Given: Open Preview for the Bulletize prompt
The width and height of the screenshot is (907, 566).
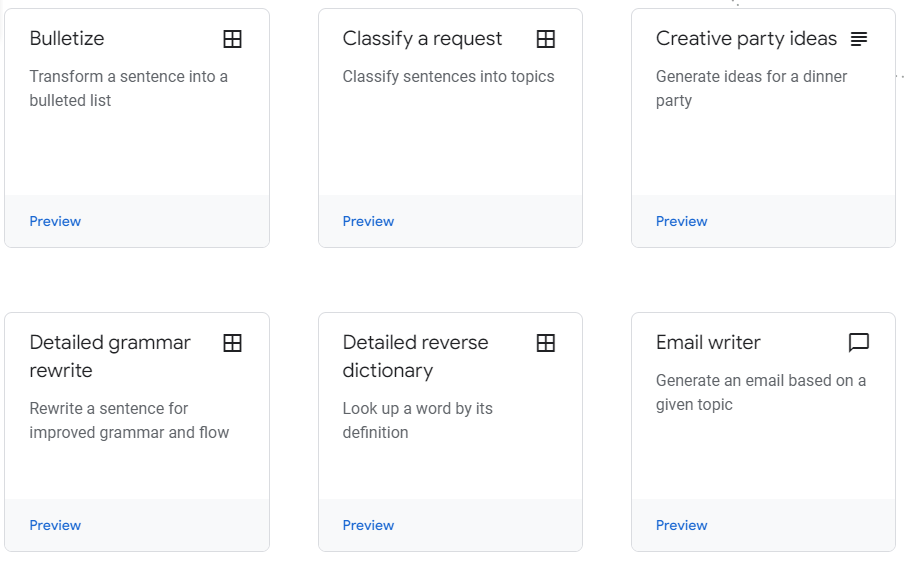Looking at the screenshot, I should [56, 222].
